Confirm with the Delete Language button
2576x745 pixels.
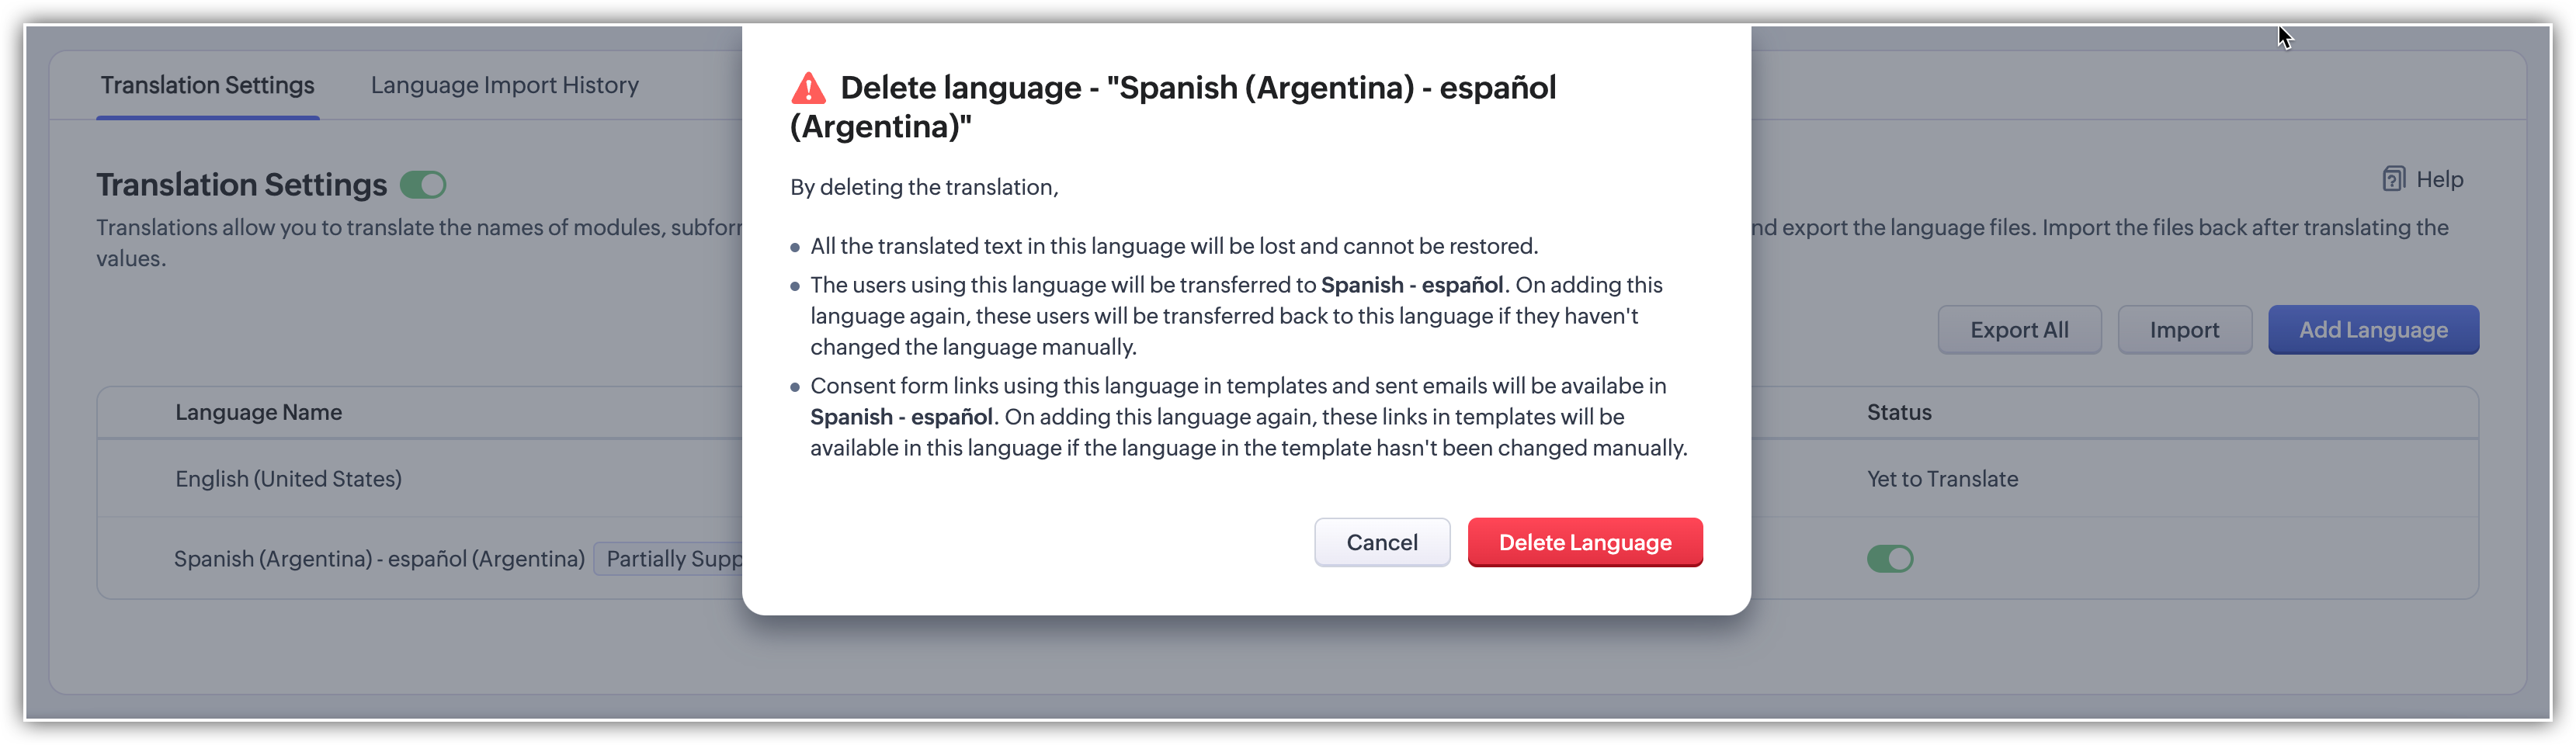(x=1584, y=542)
